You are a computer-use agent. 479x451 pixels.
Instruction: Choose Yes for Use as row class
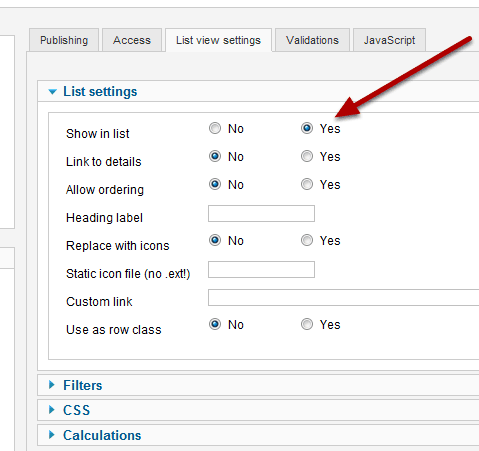coord(307,324)
